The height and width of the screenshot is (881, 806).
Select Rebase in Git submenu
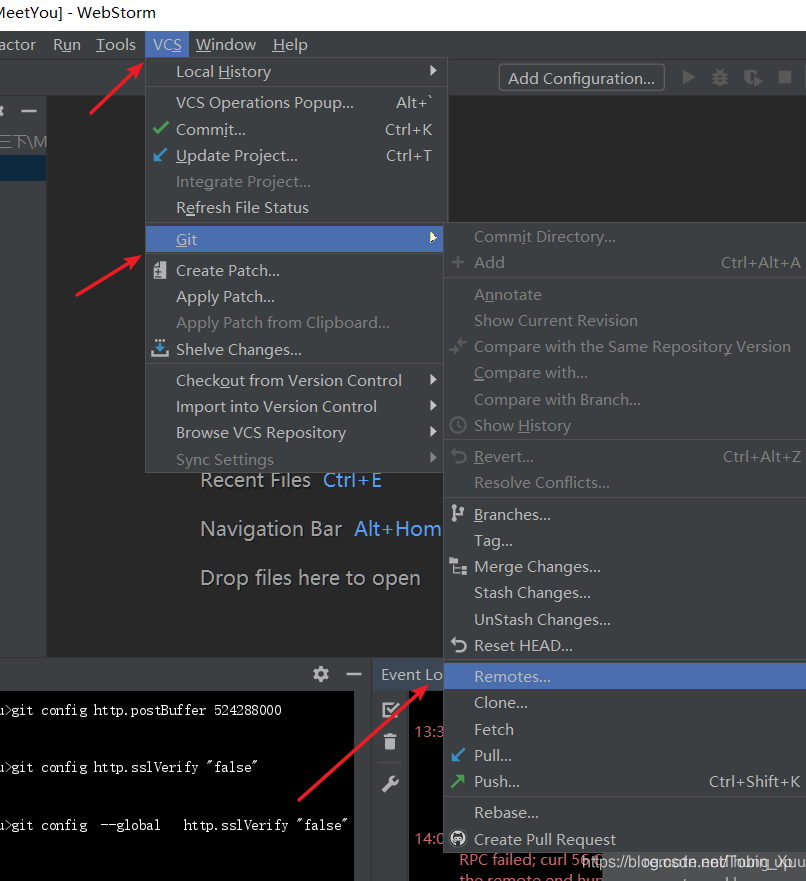625,813
